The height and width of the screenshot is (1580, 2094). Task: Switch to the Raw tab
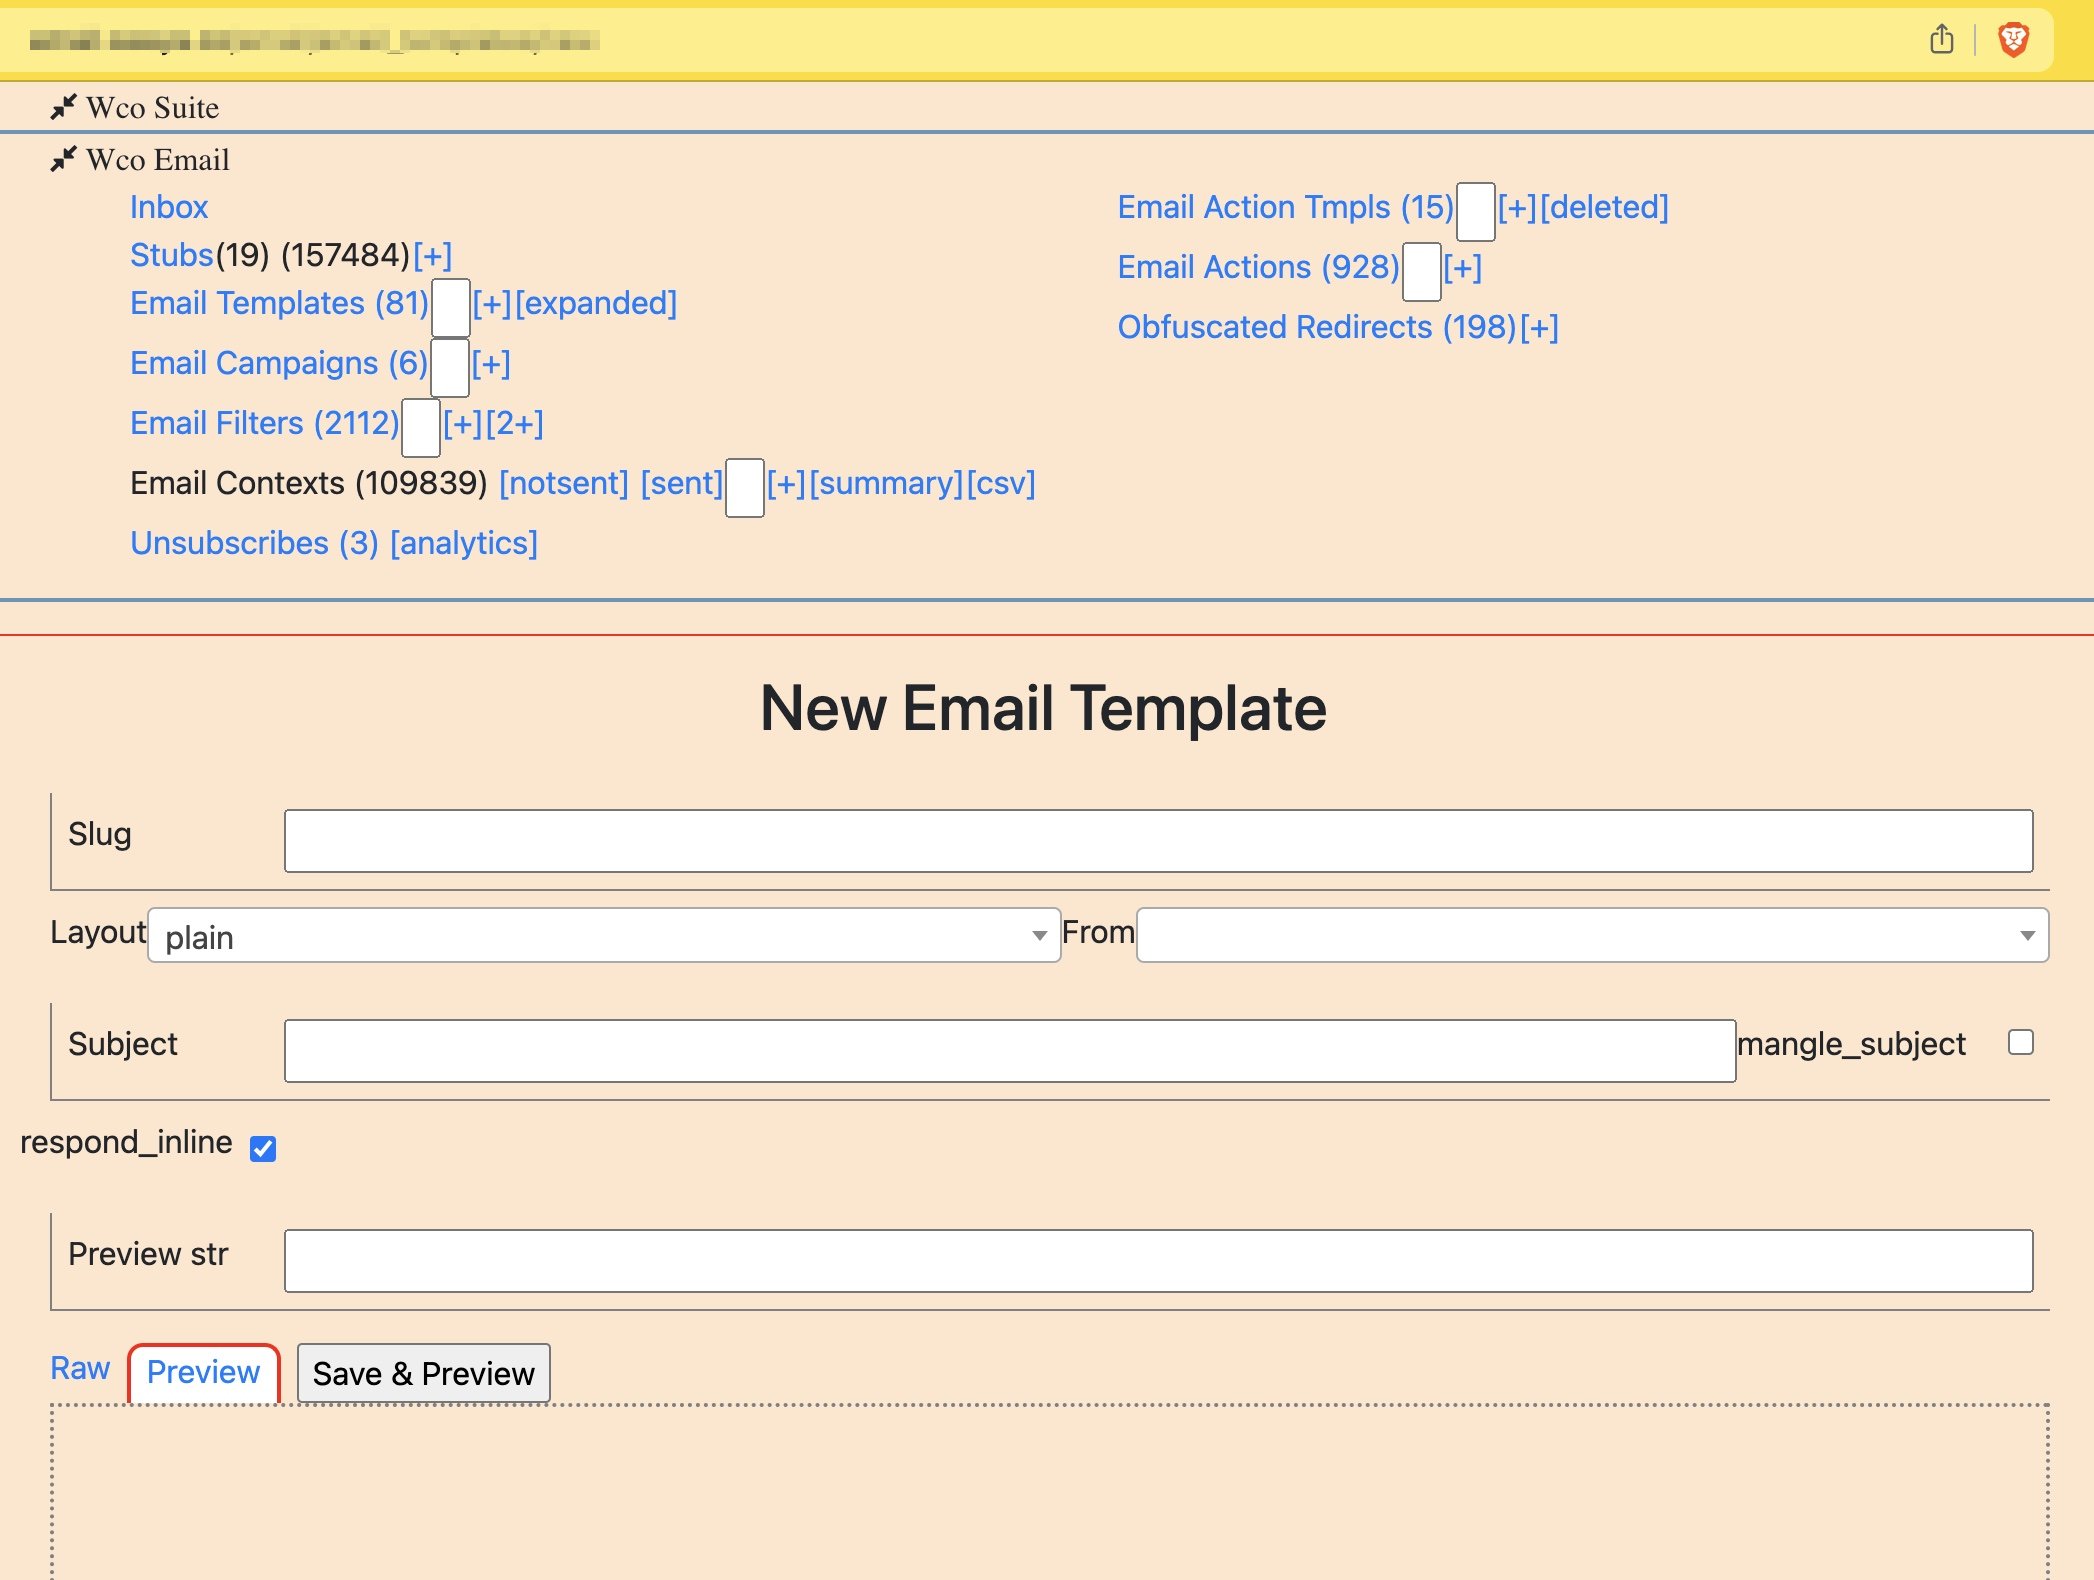point(80,1368)
